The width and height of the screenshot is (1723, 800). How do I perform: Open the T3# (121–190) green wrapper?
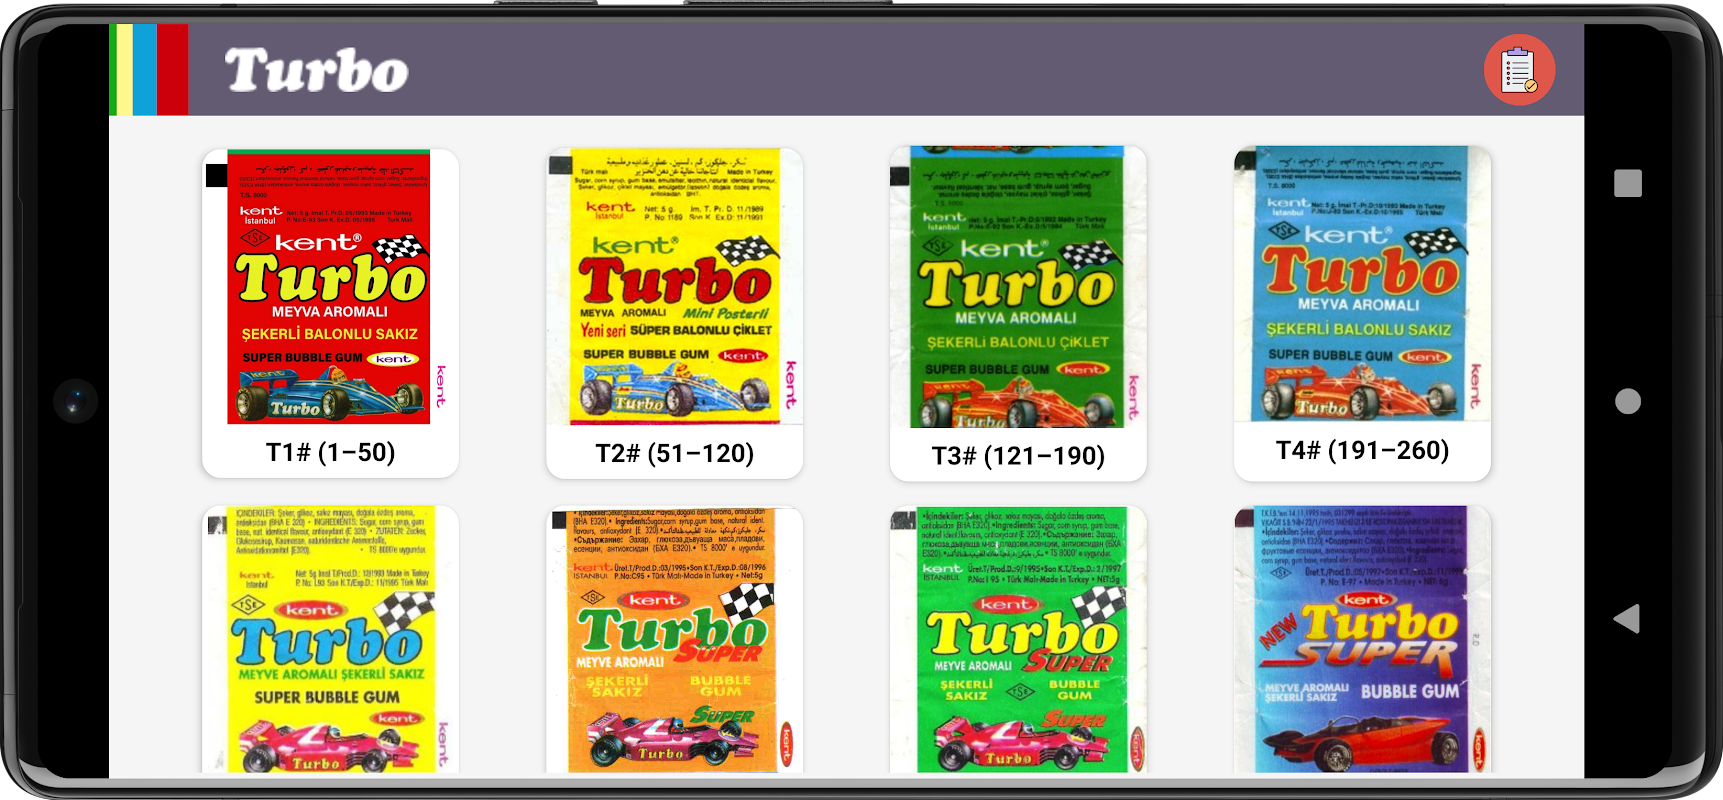point(1018,287)
